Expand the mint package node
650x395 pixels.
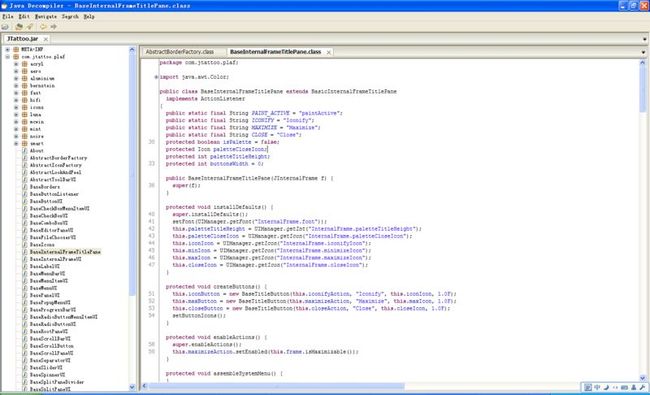[16, 129]
